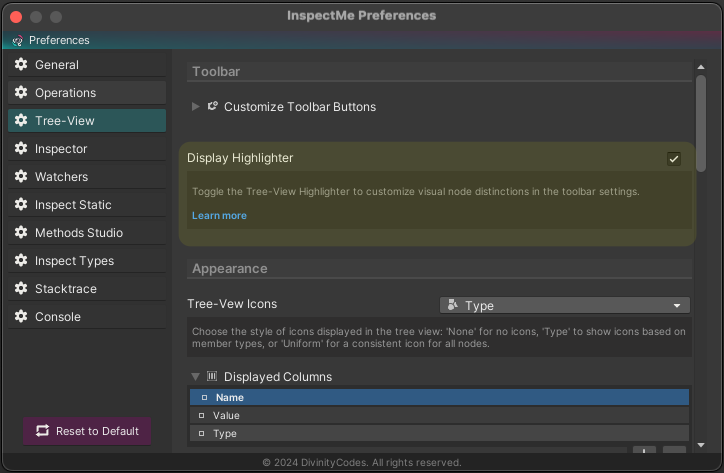724x473 pixels.
Task: Select the Type column's square handle
Action: tap(201, 434)
